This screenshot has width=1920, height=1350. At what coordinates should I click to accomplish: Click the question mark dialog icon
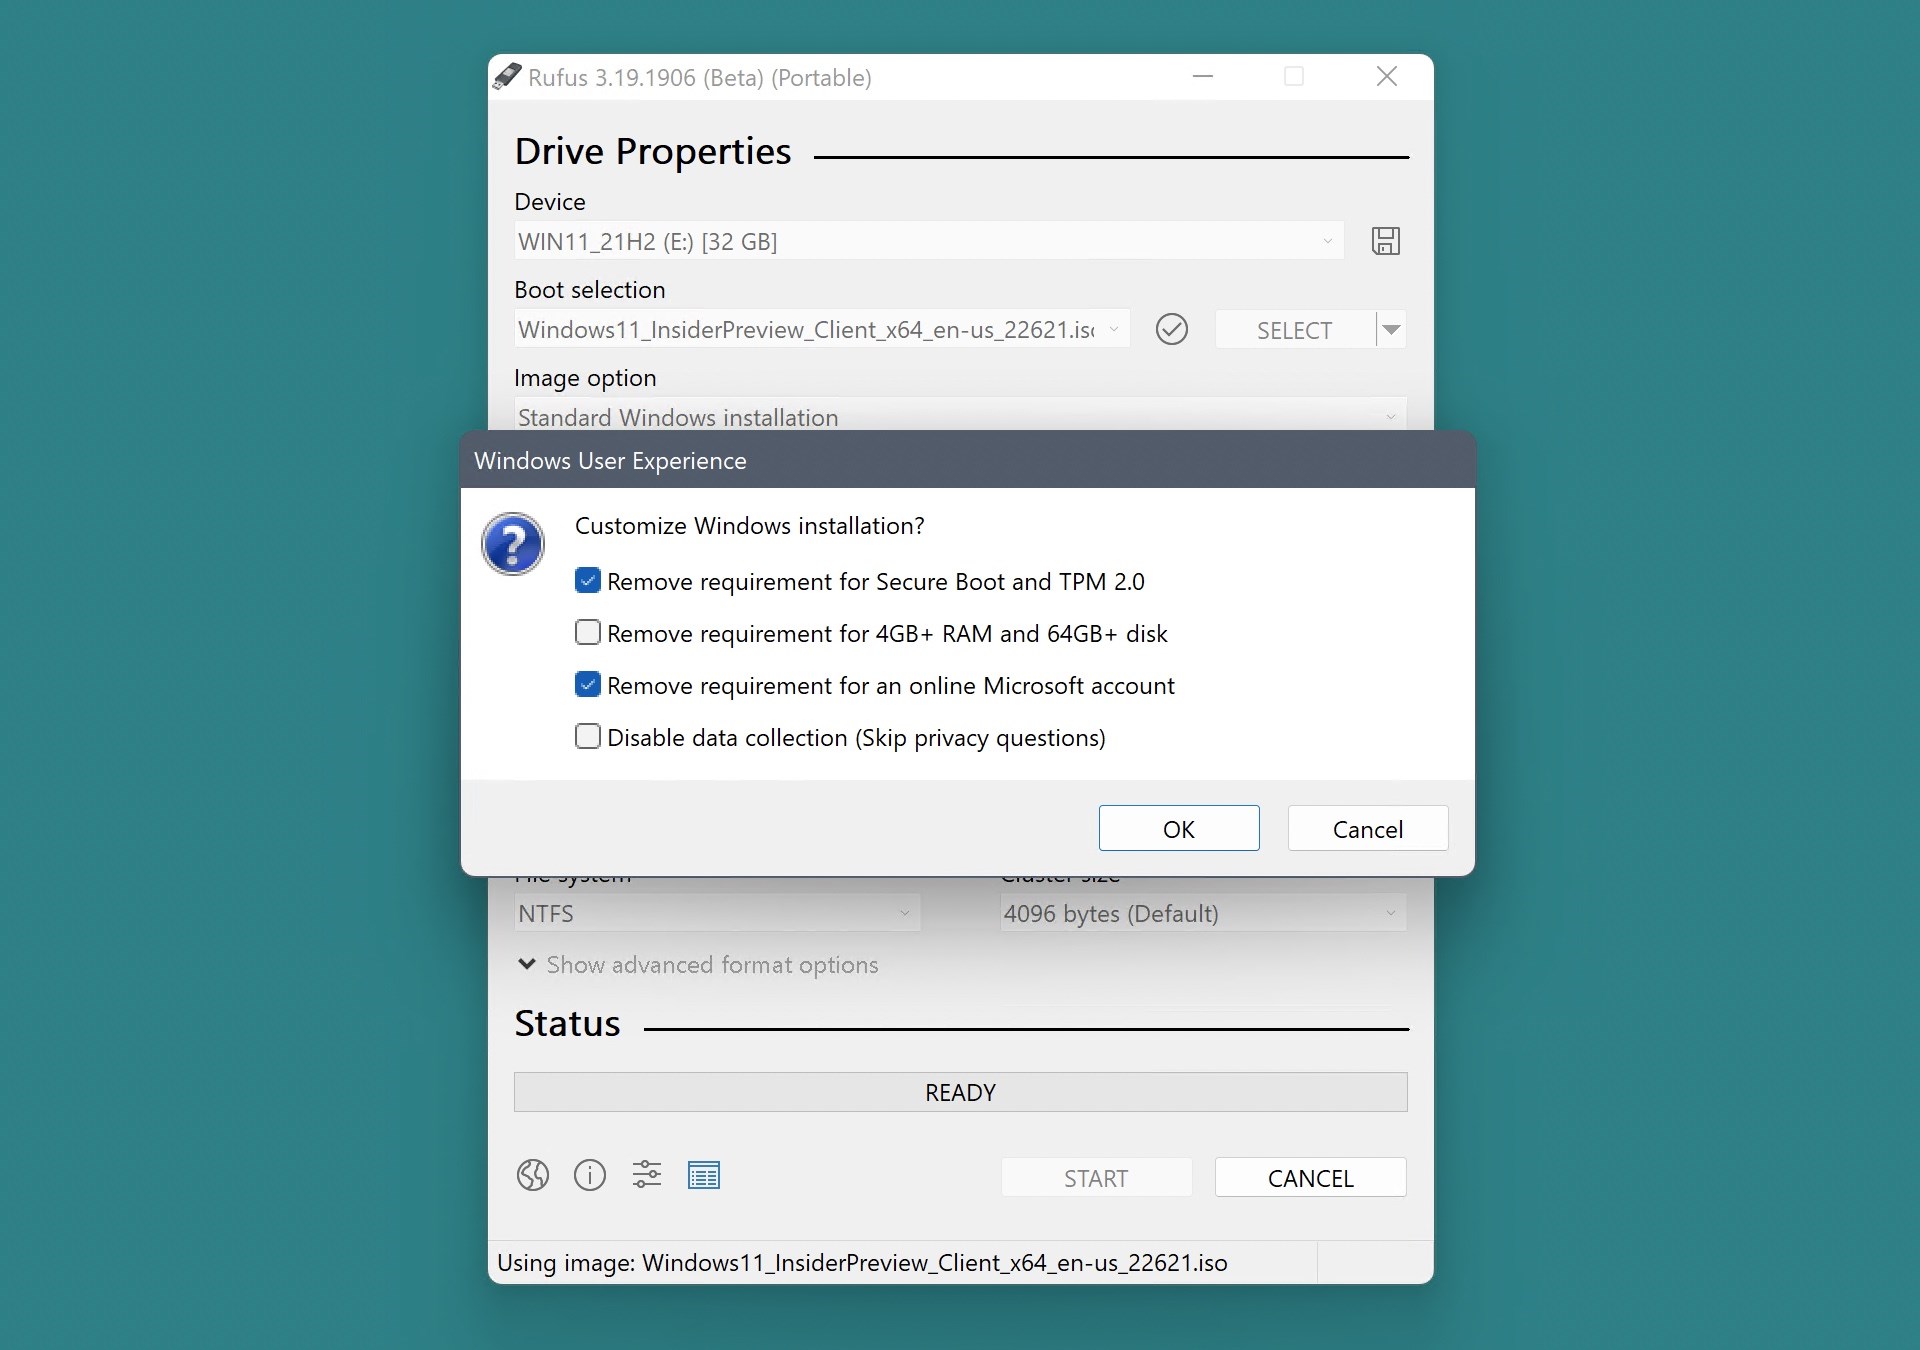511,545
